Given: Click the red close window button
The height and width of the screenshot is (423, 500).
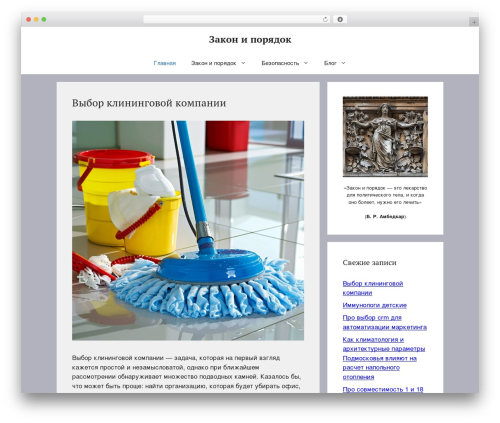Looking at the screenshot, I should pyautogui.click(x=29, y=20).
